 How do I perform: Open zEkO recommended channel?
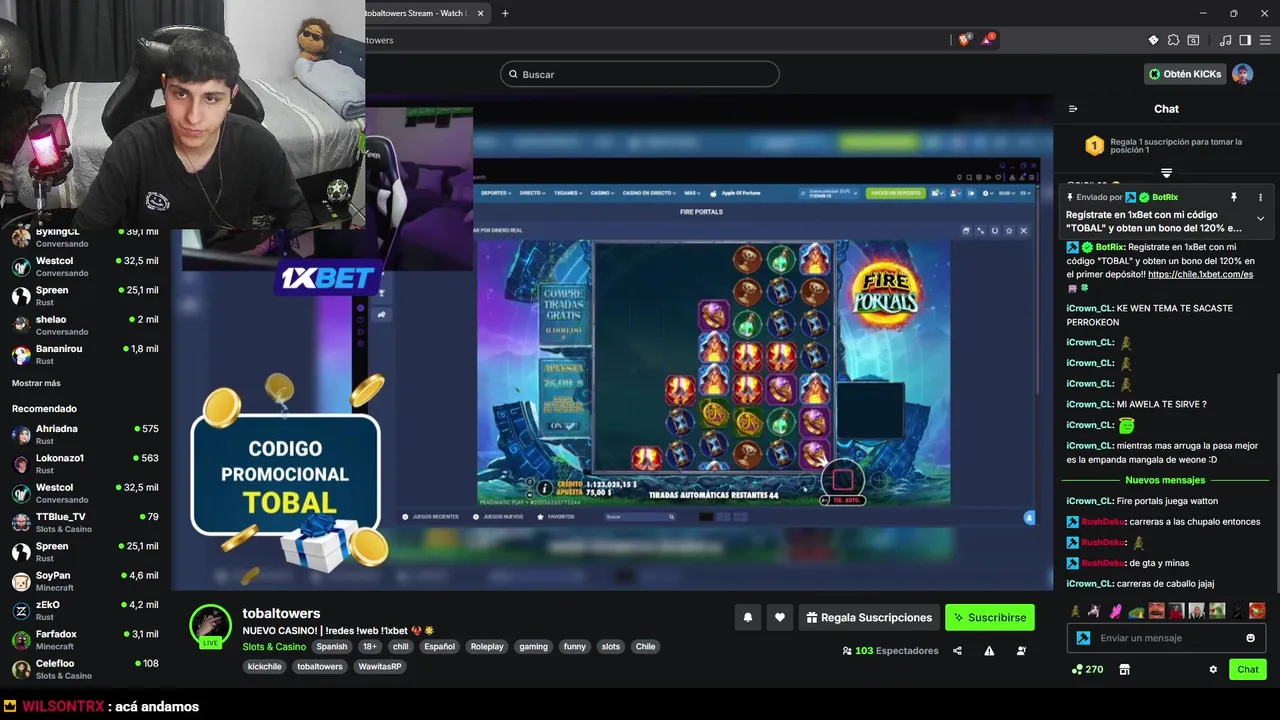(x=85, y=610)
